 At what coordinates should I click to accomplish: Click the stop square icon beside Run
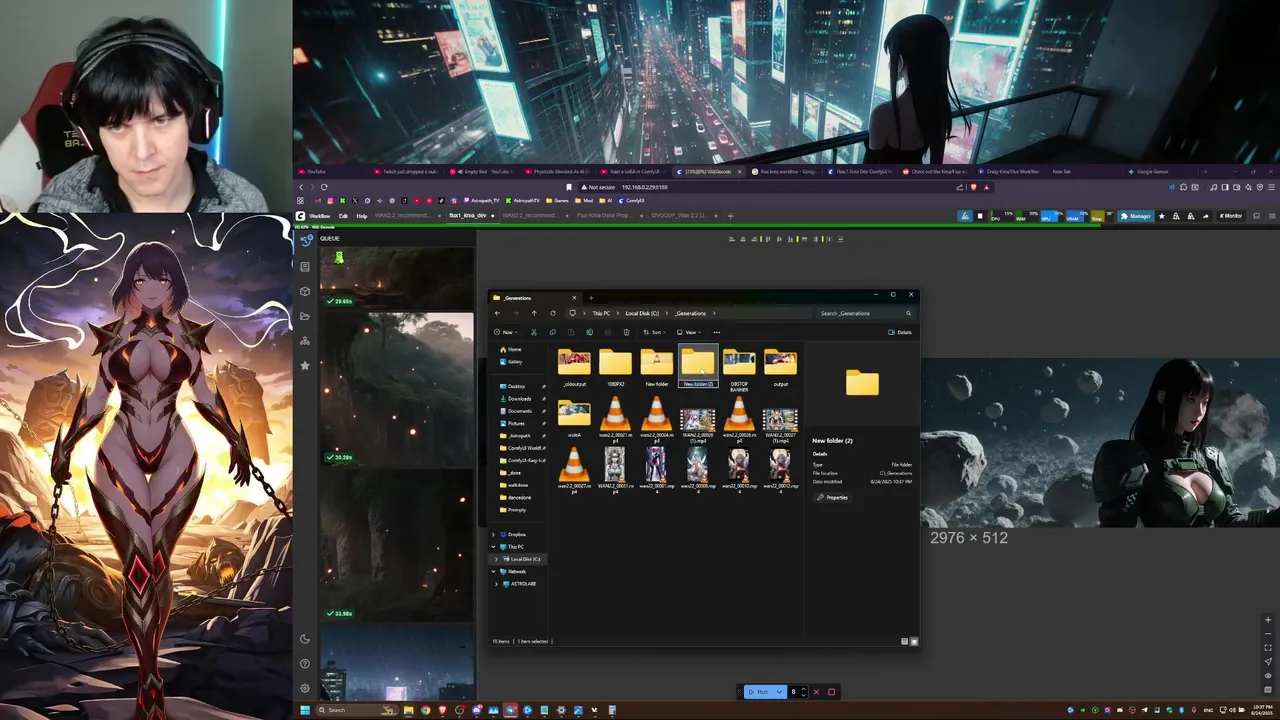tap(831, 692)
